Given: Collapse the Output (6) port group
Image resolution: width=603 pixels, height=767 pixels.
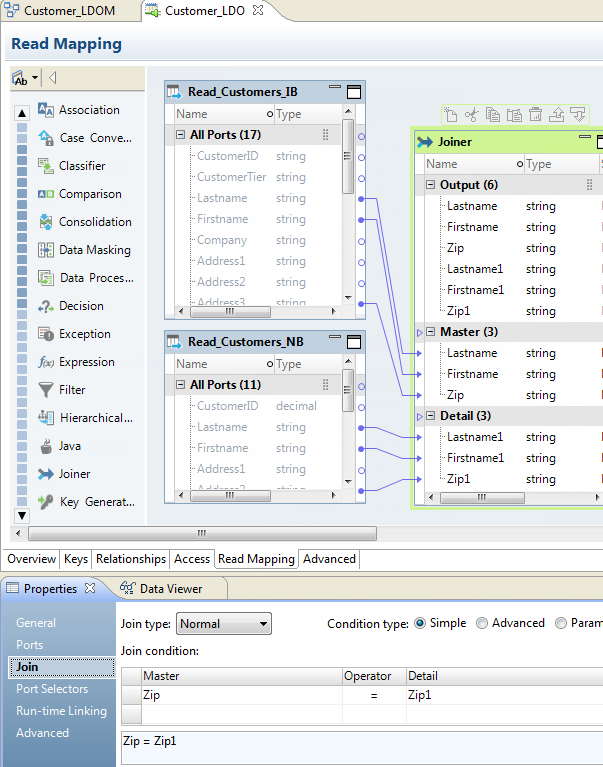Looking at the screenshot, I should 431,185.
